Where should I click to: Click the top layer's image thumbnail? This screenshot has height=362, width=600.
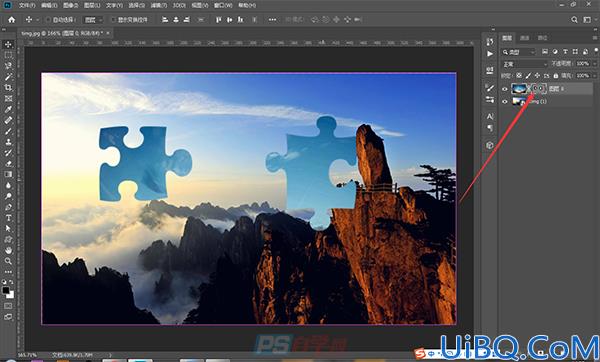coord(519,89)
